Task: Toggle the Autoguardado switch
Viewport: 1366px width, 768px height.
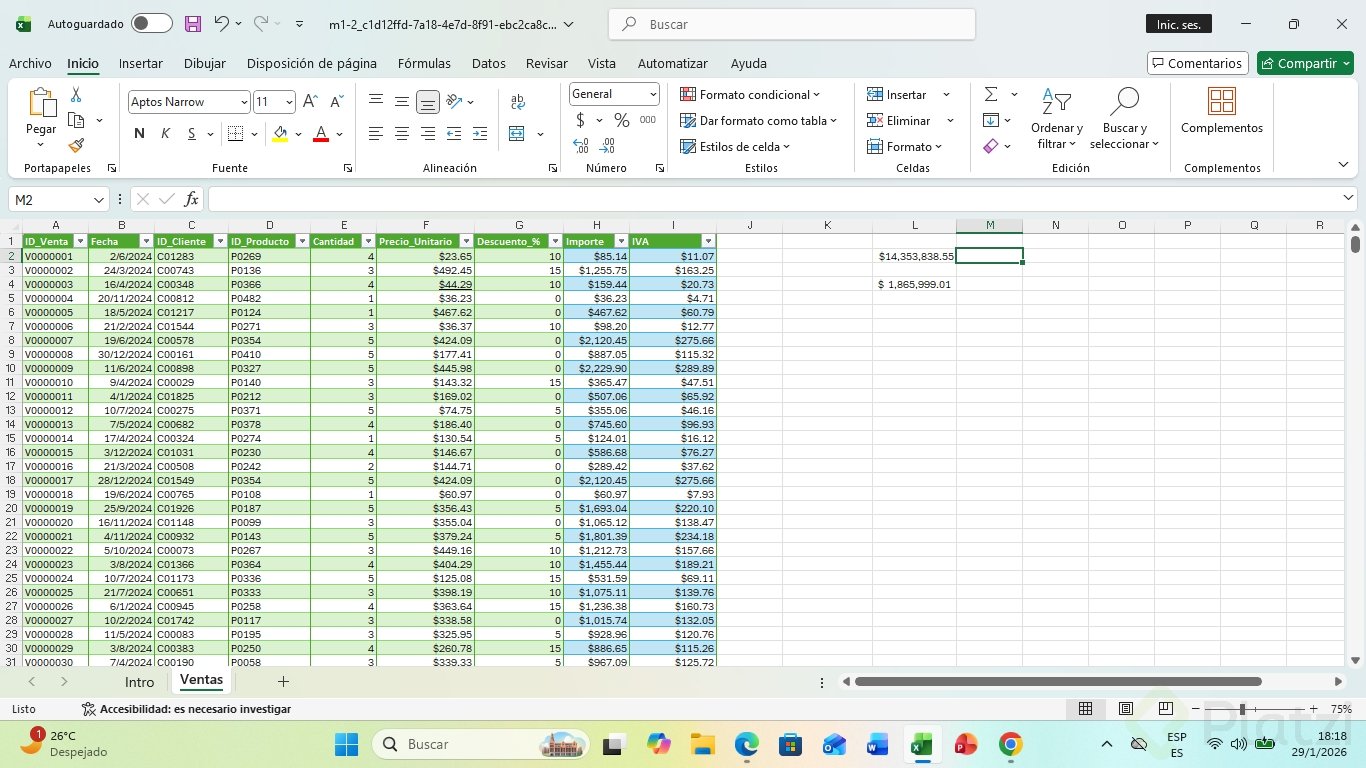Action: (x=151, y=24)
